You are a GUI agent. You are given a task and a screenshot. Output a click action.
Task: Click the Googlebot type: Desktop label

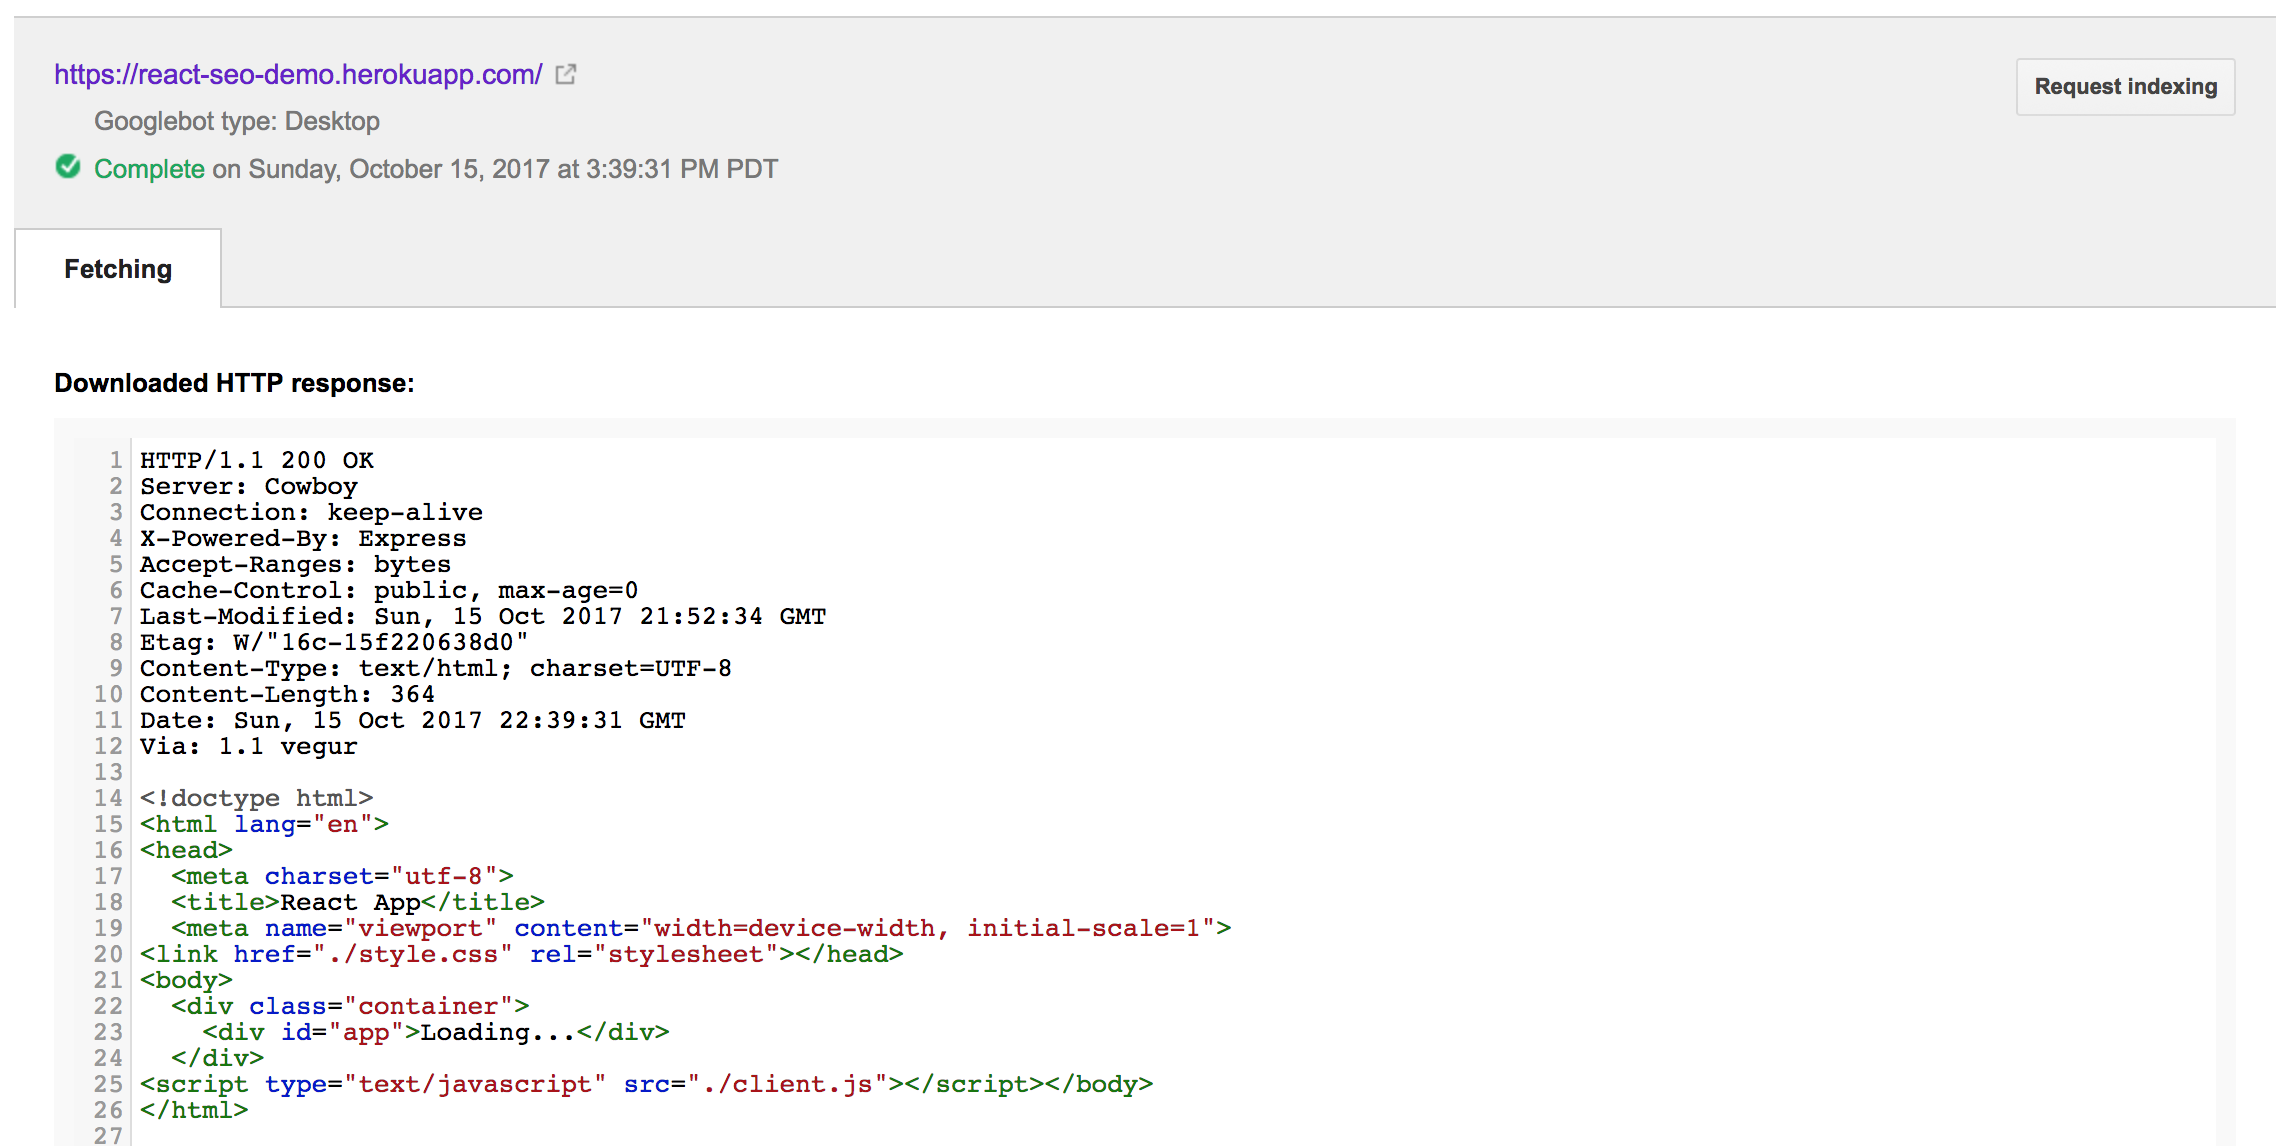point(236,121)
